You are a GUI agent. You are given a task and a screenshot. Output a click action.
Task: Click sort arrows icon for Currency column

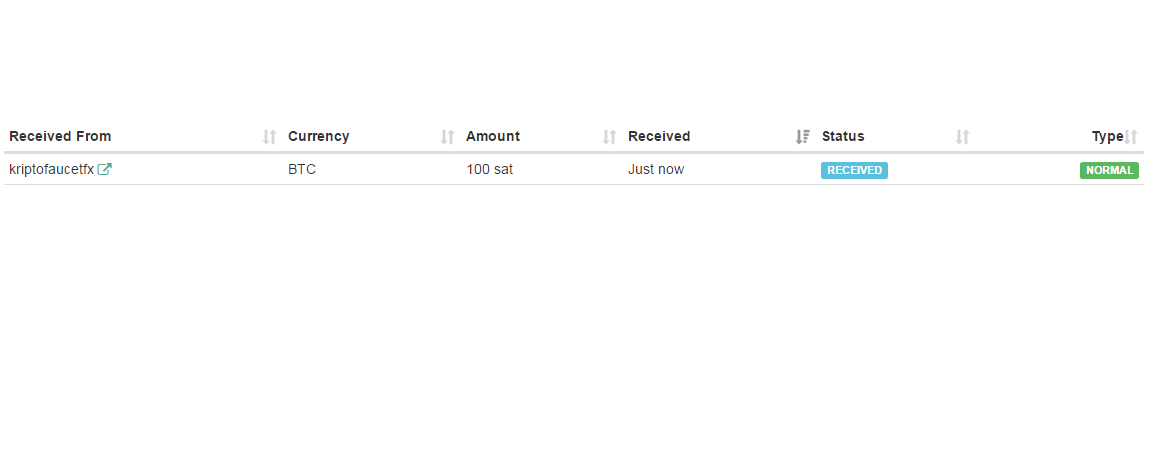[x=447, y=137]
